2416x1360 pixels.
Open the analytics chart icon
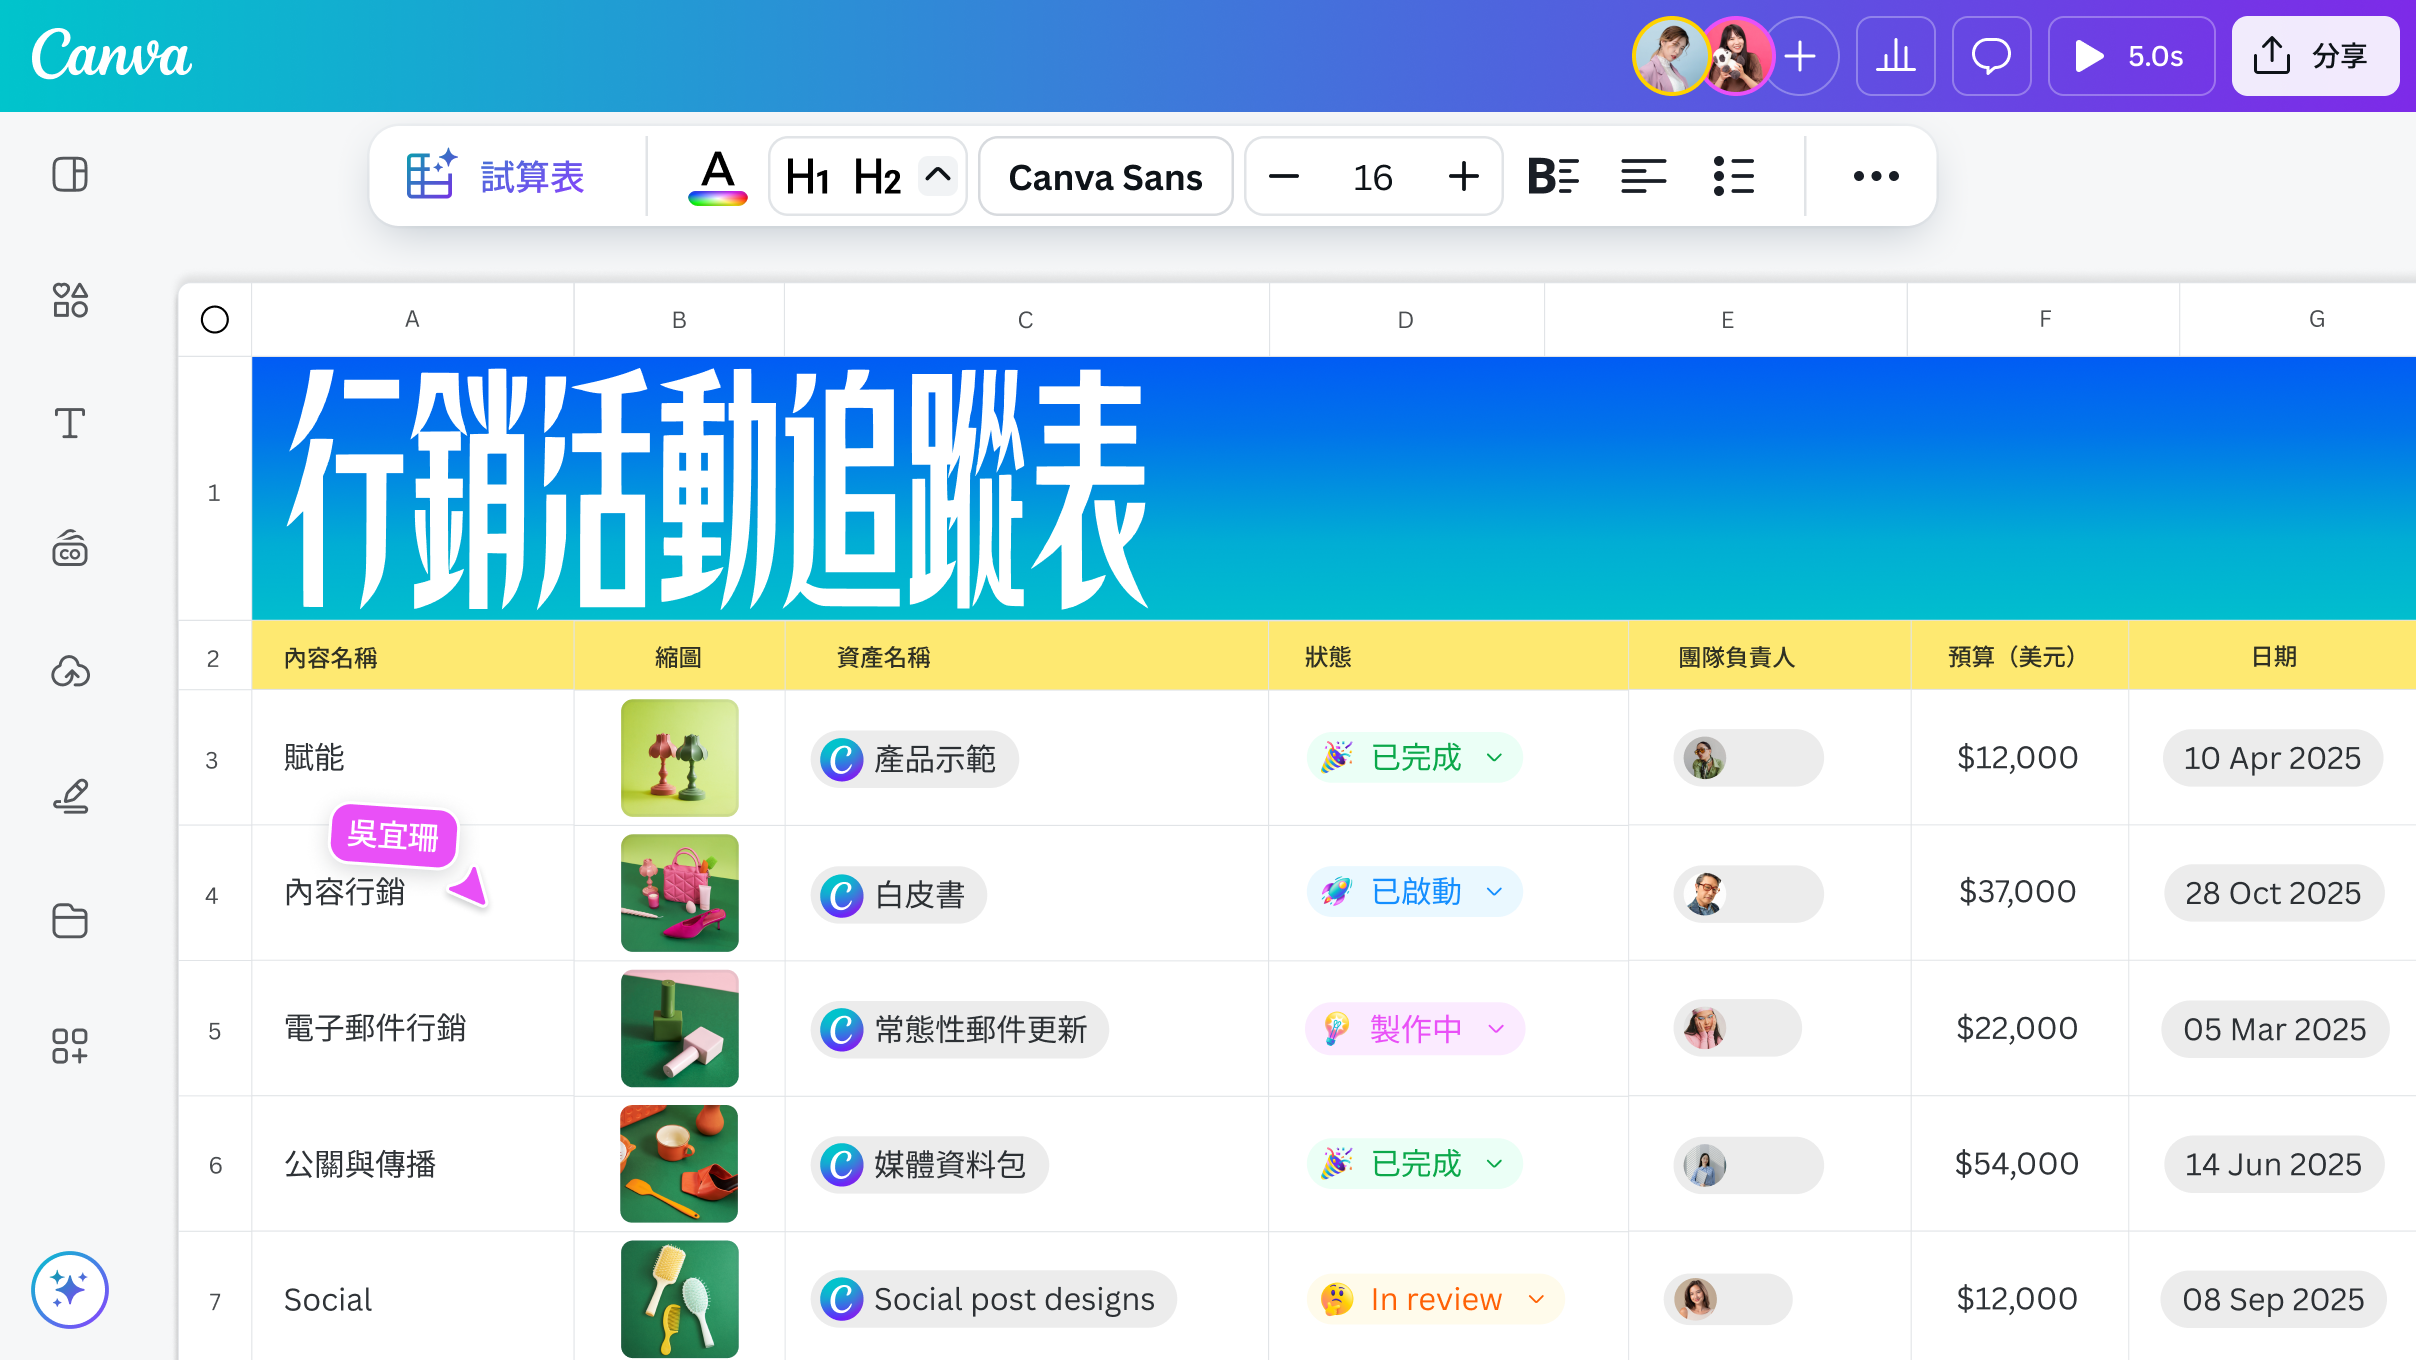pos(1896,56)
